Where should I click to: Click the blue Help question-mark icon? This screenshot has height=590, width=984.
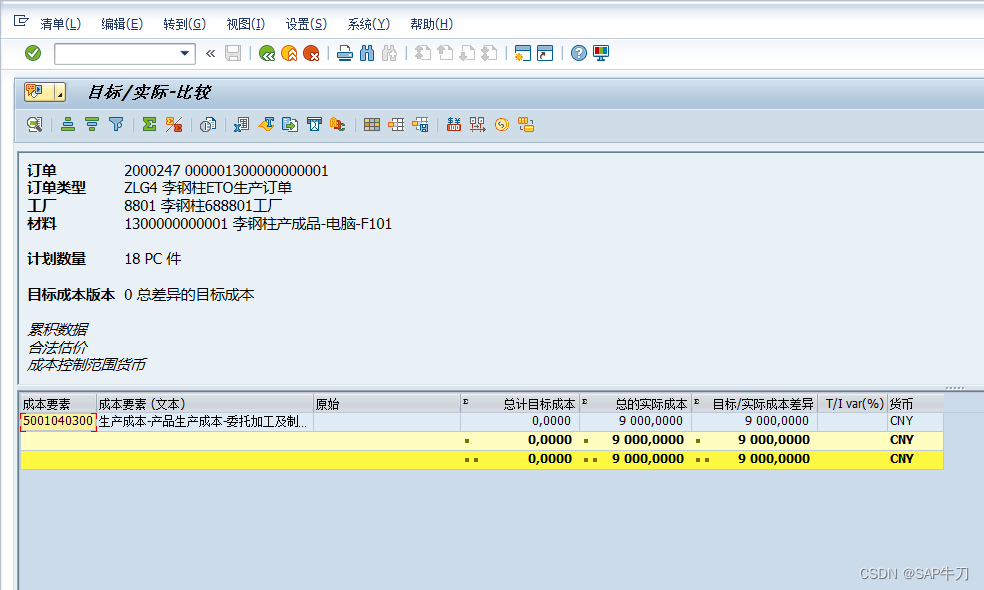pyautogui.click(x=579, y=53)
